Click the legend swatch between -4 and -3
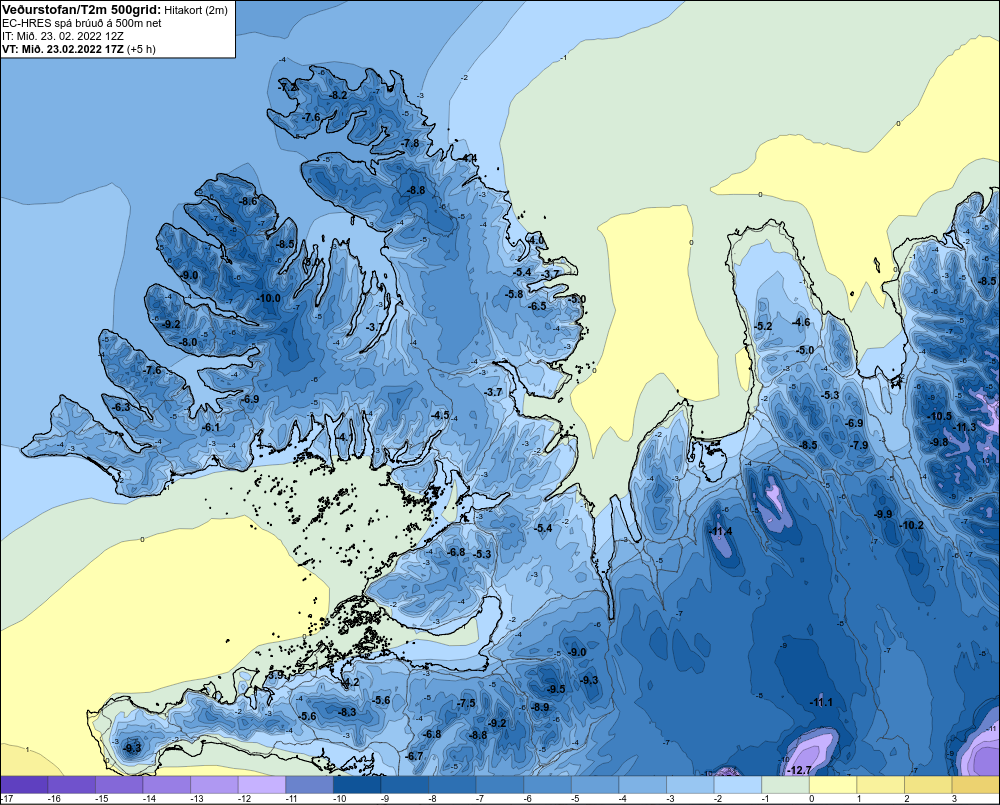1000x805 pixels. pos(643,785)
